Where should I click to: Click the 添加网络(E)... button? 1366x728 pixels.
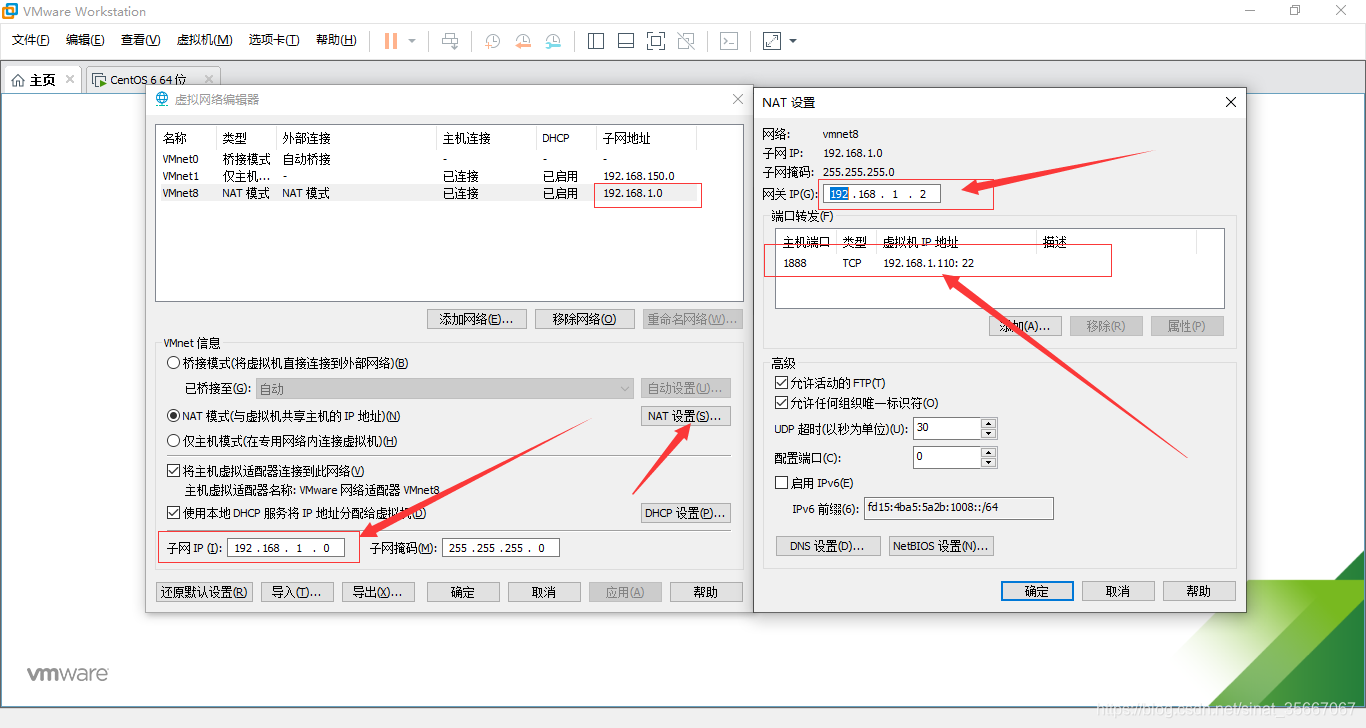point(476,319)
